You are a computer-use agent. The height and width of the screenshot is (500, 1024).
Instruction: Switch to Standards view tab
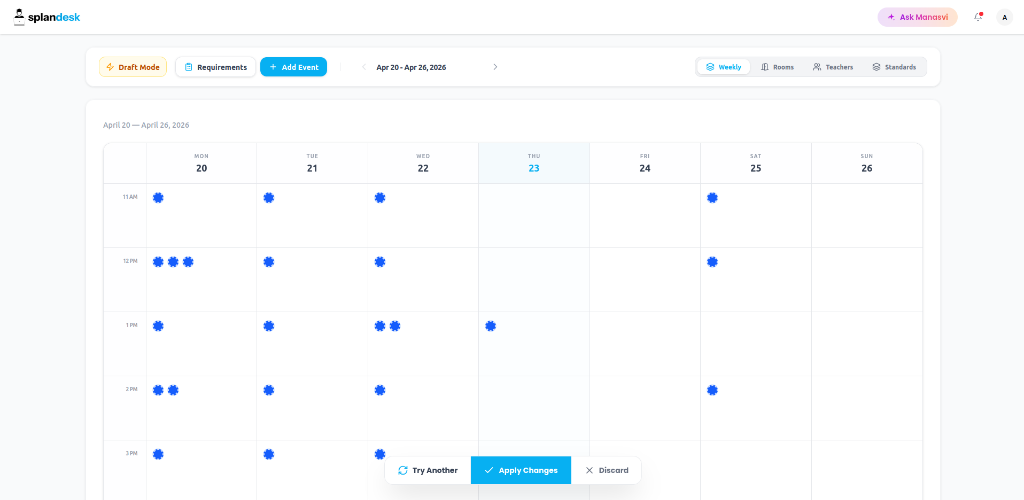pos(894,67)
